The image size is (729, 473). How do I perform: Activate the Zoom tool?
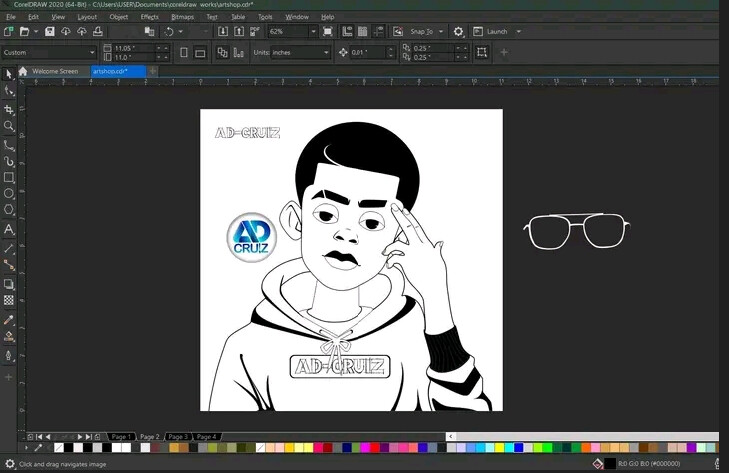(9, 126)
